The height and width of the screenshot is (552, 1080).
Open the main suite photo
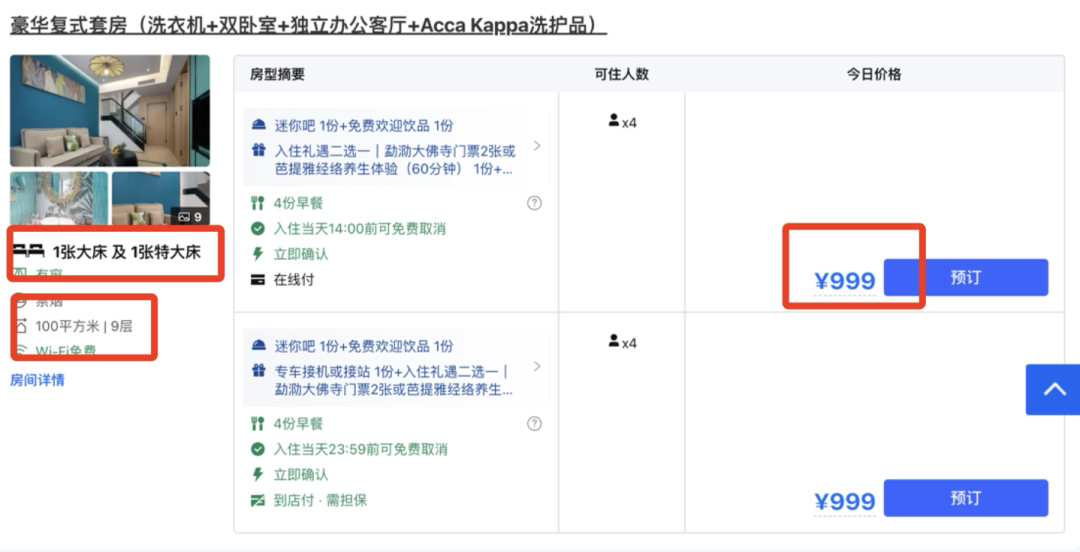click(110, 110)
